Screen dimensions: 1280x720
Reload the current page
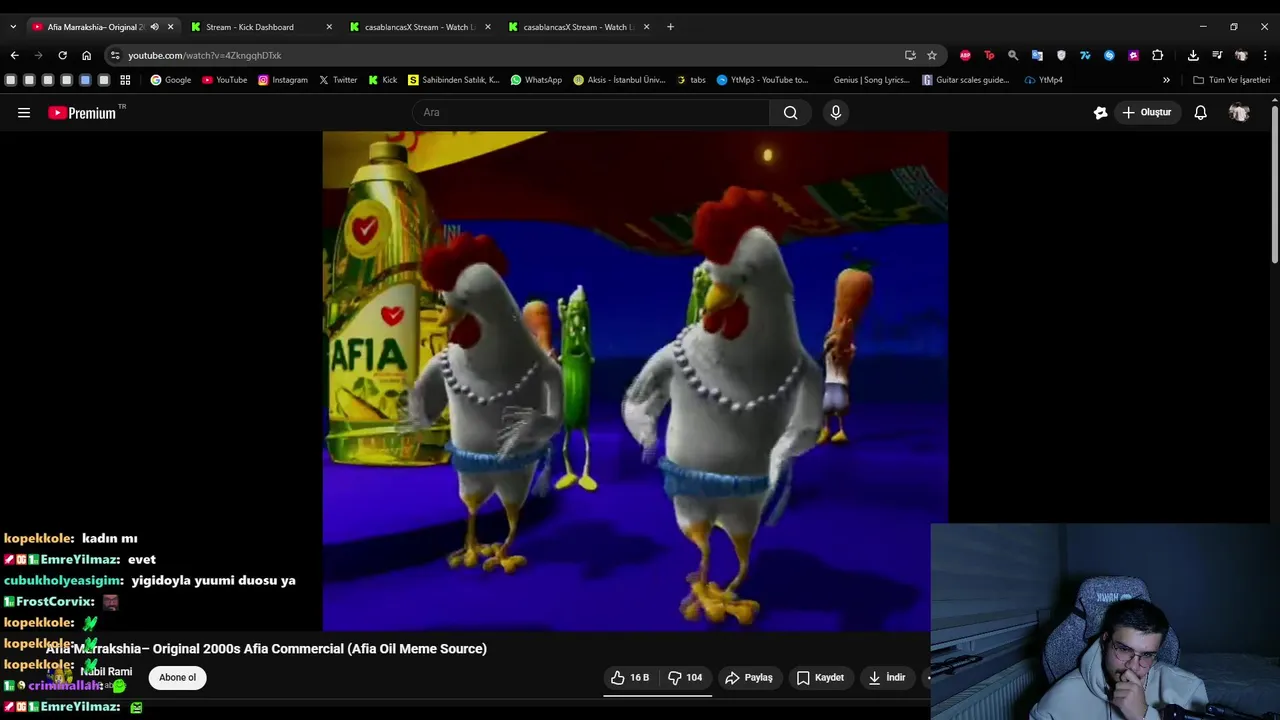point(62,55)
